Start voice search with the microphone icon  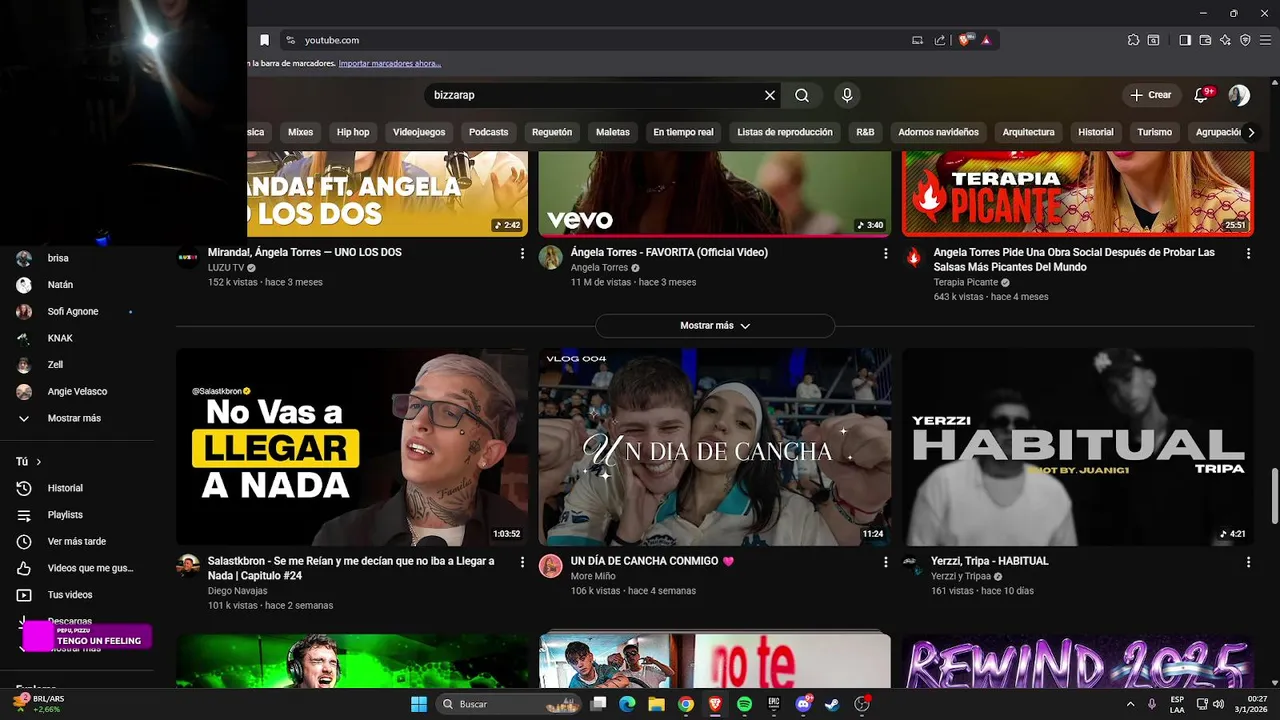click(847, 95)
